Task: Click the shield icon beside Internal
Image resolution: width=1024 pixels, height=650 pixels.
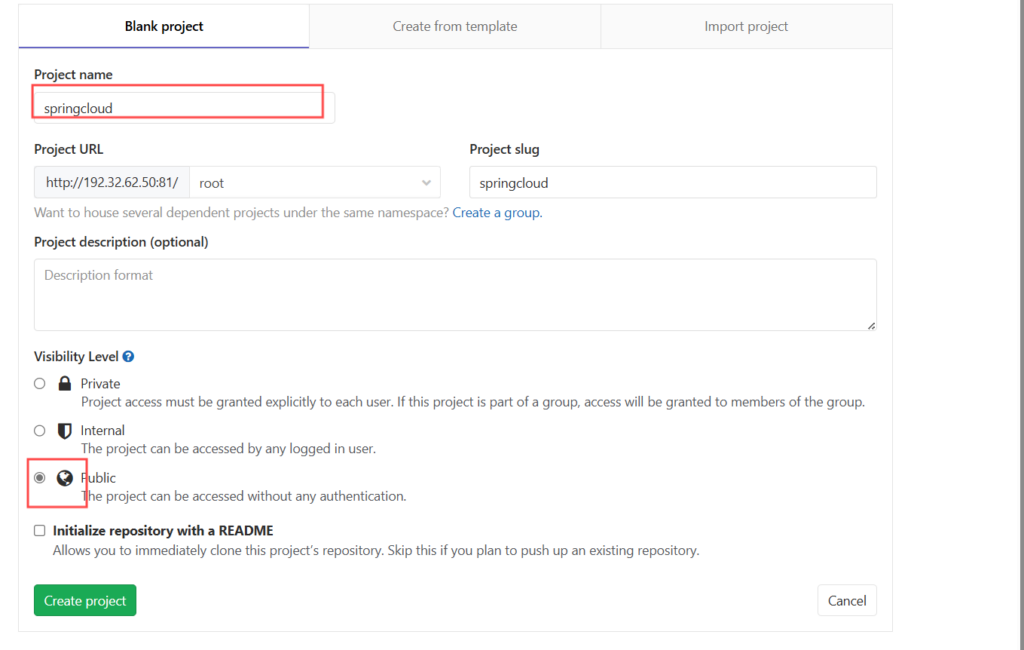Action: click(x=65, y=431)
